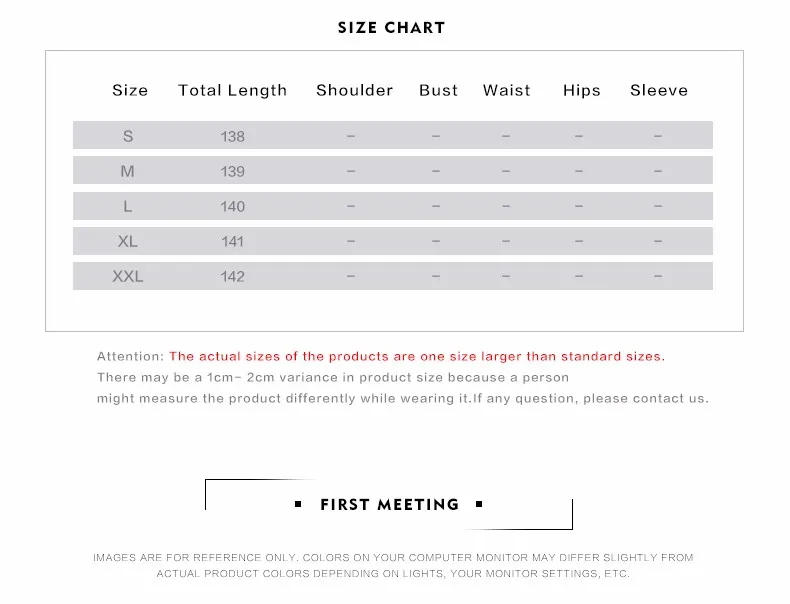The height and width of the screenshot is (604, 790).
Task: Select the L size row label
Action: click(127, 206)
